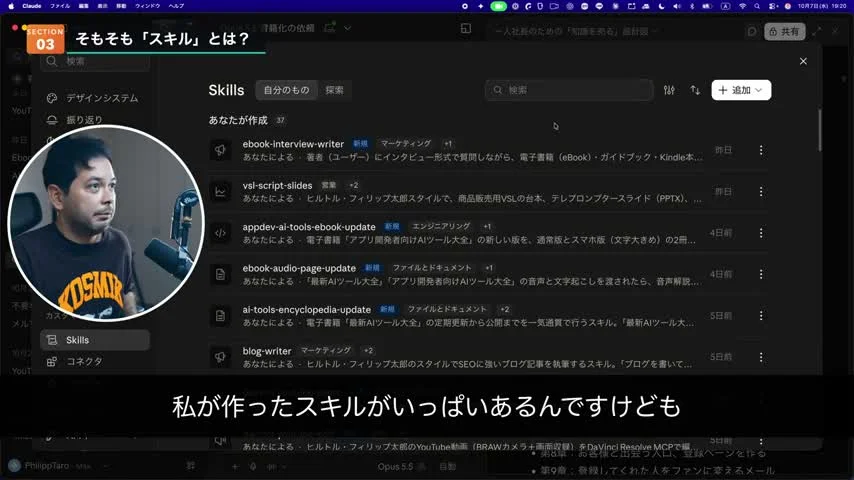
Task: Click the PhilippTaro account name at the bottom left
Action: click(x=47, y=466)
